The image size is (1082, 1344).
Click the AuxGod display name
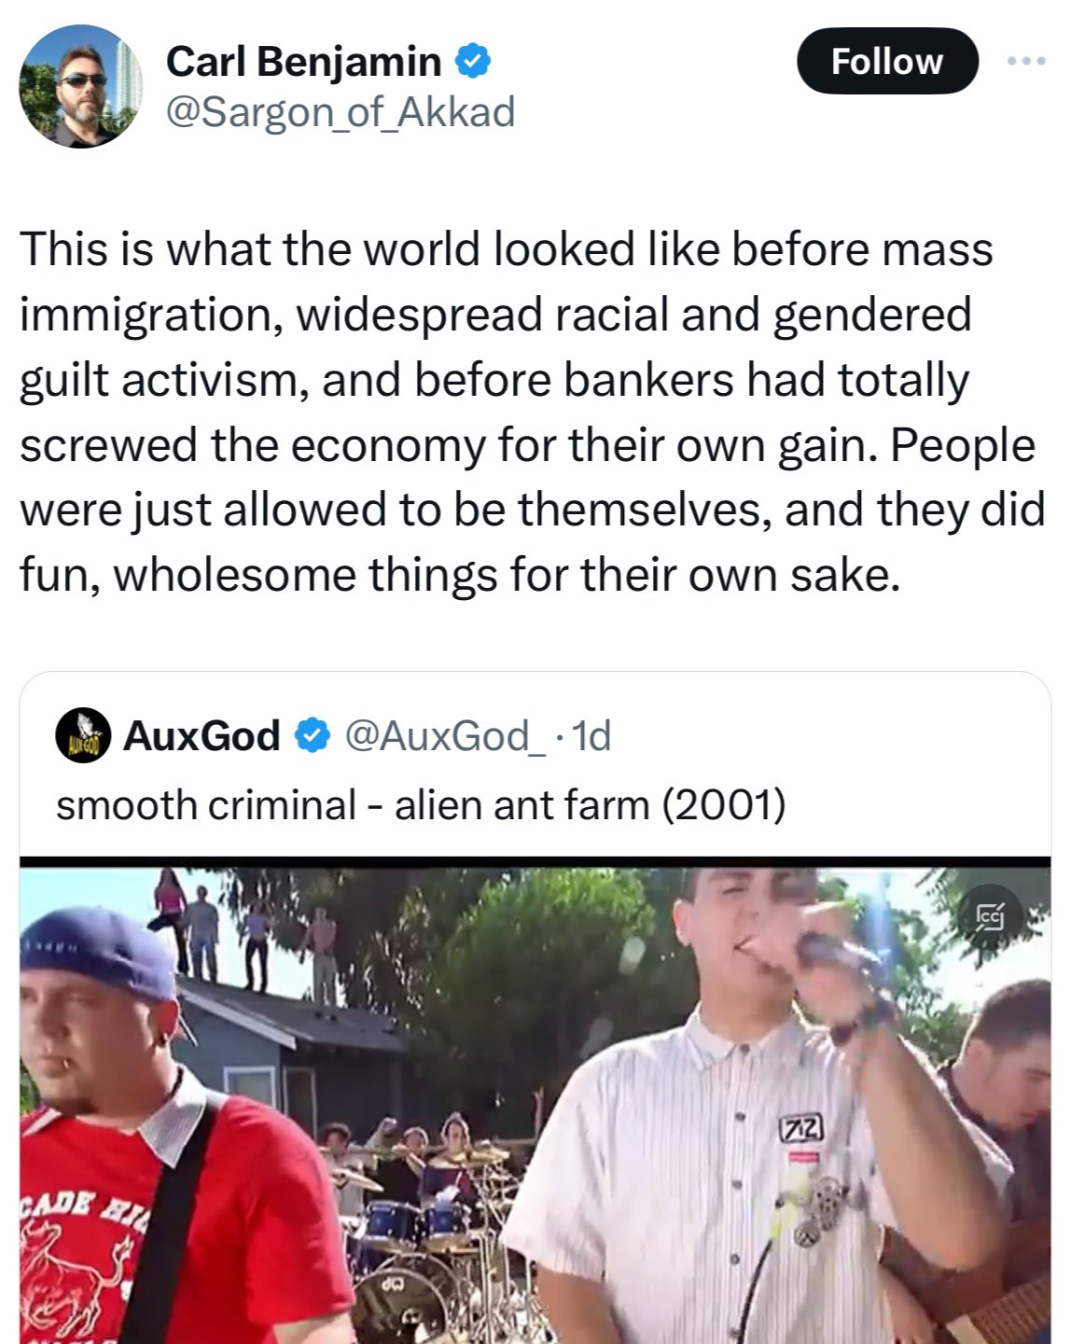point(202,736)
